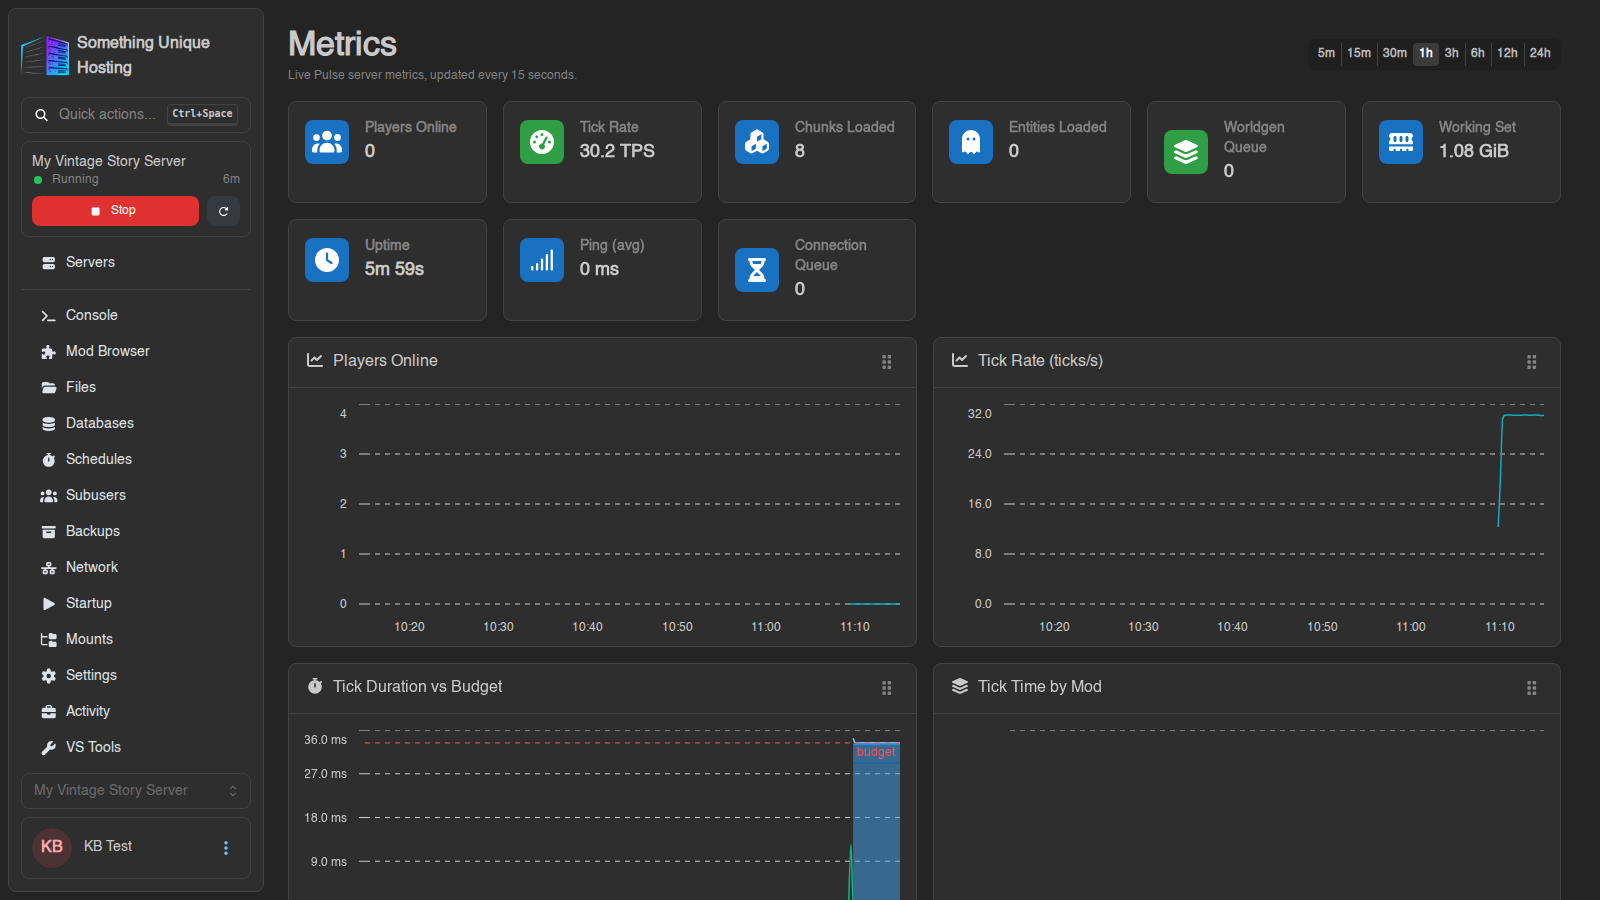1600x900 pixels.
Task: Click the Players Online card icon
Action: point(327,142)
